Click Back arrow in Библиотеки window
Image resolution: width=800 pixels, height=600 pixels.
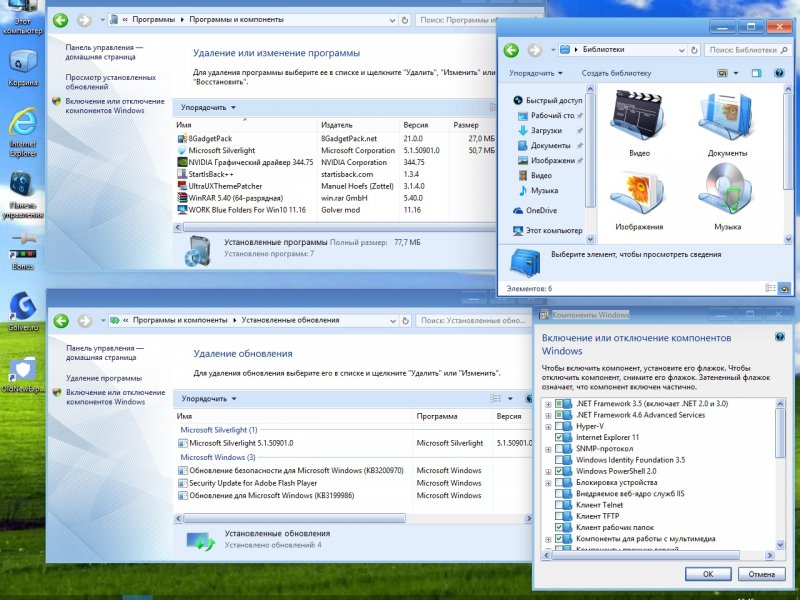[x=511, y=50]
